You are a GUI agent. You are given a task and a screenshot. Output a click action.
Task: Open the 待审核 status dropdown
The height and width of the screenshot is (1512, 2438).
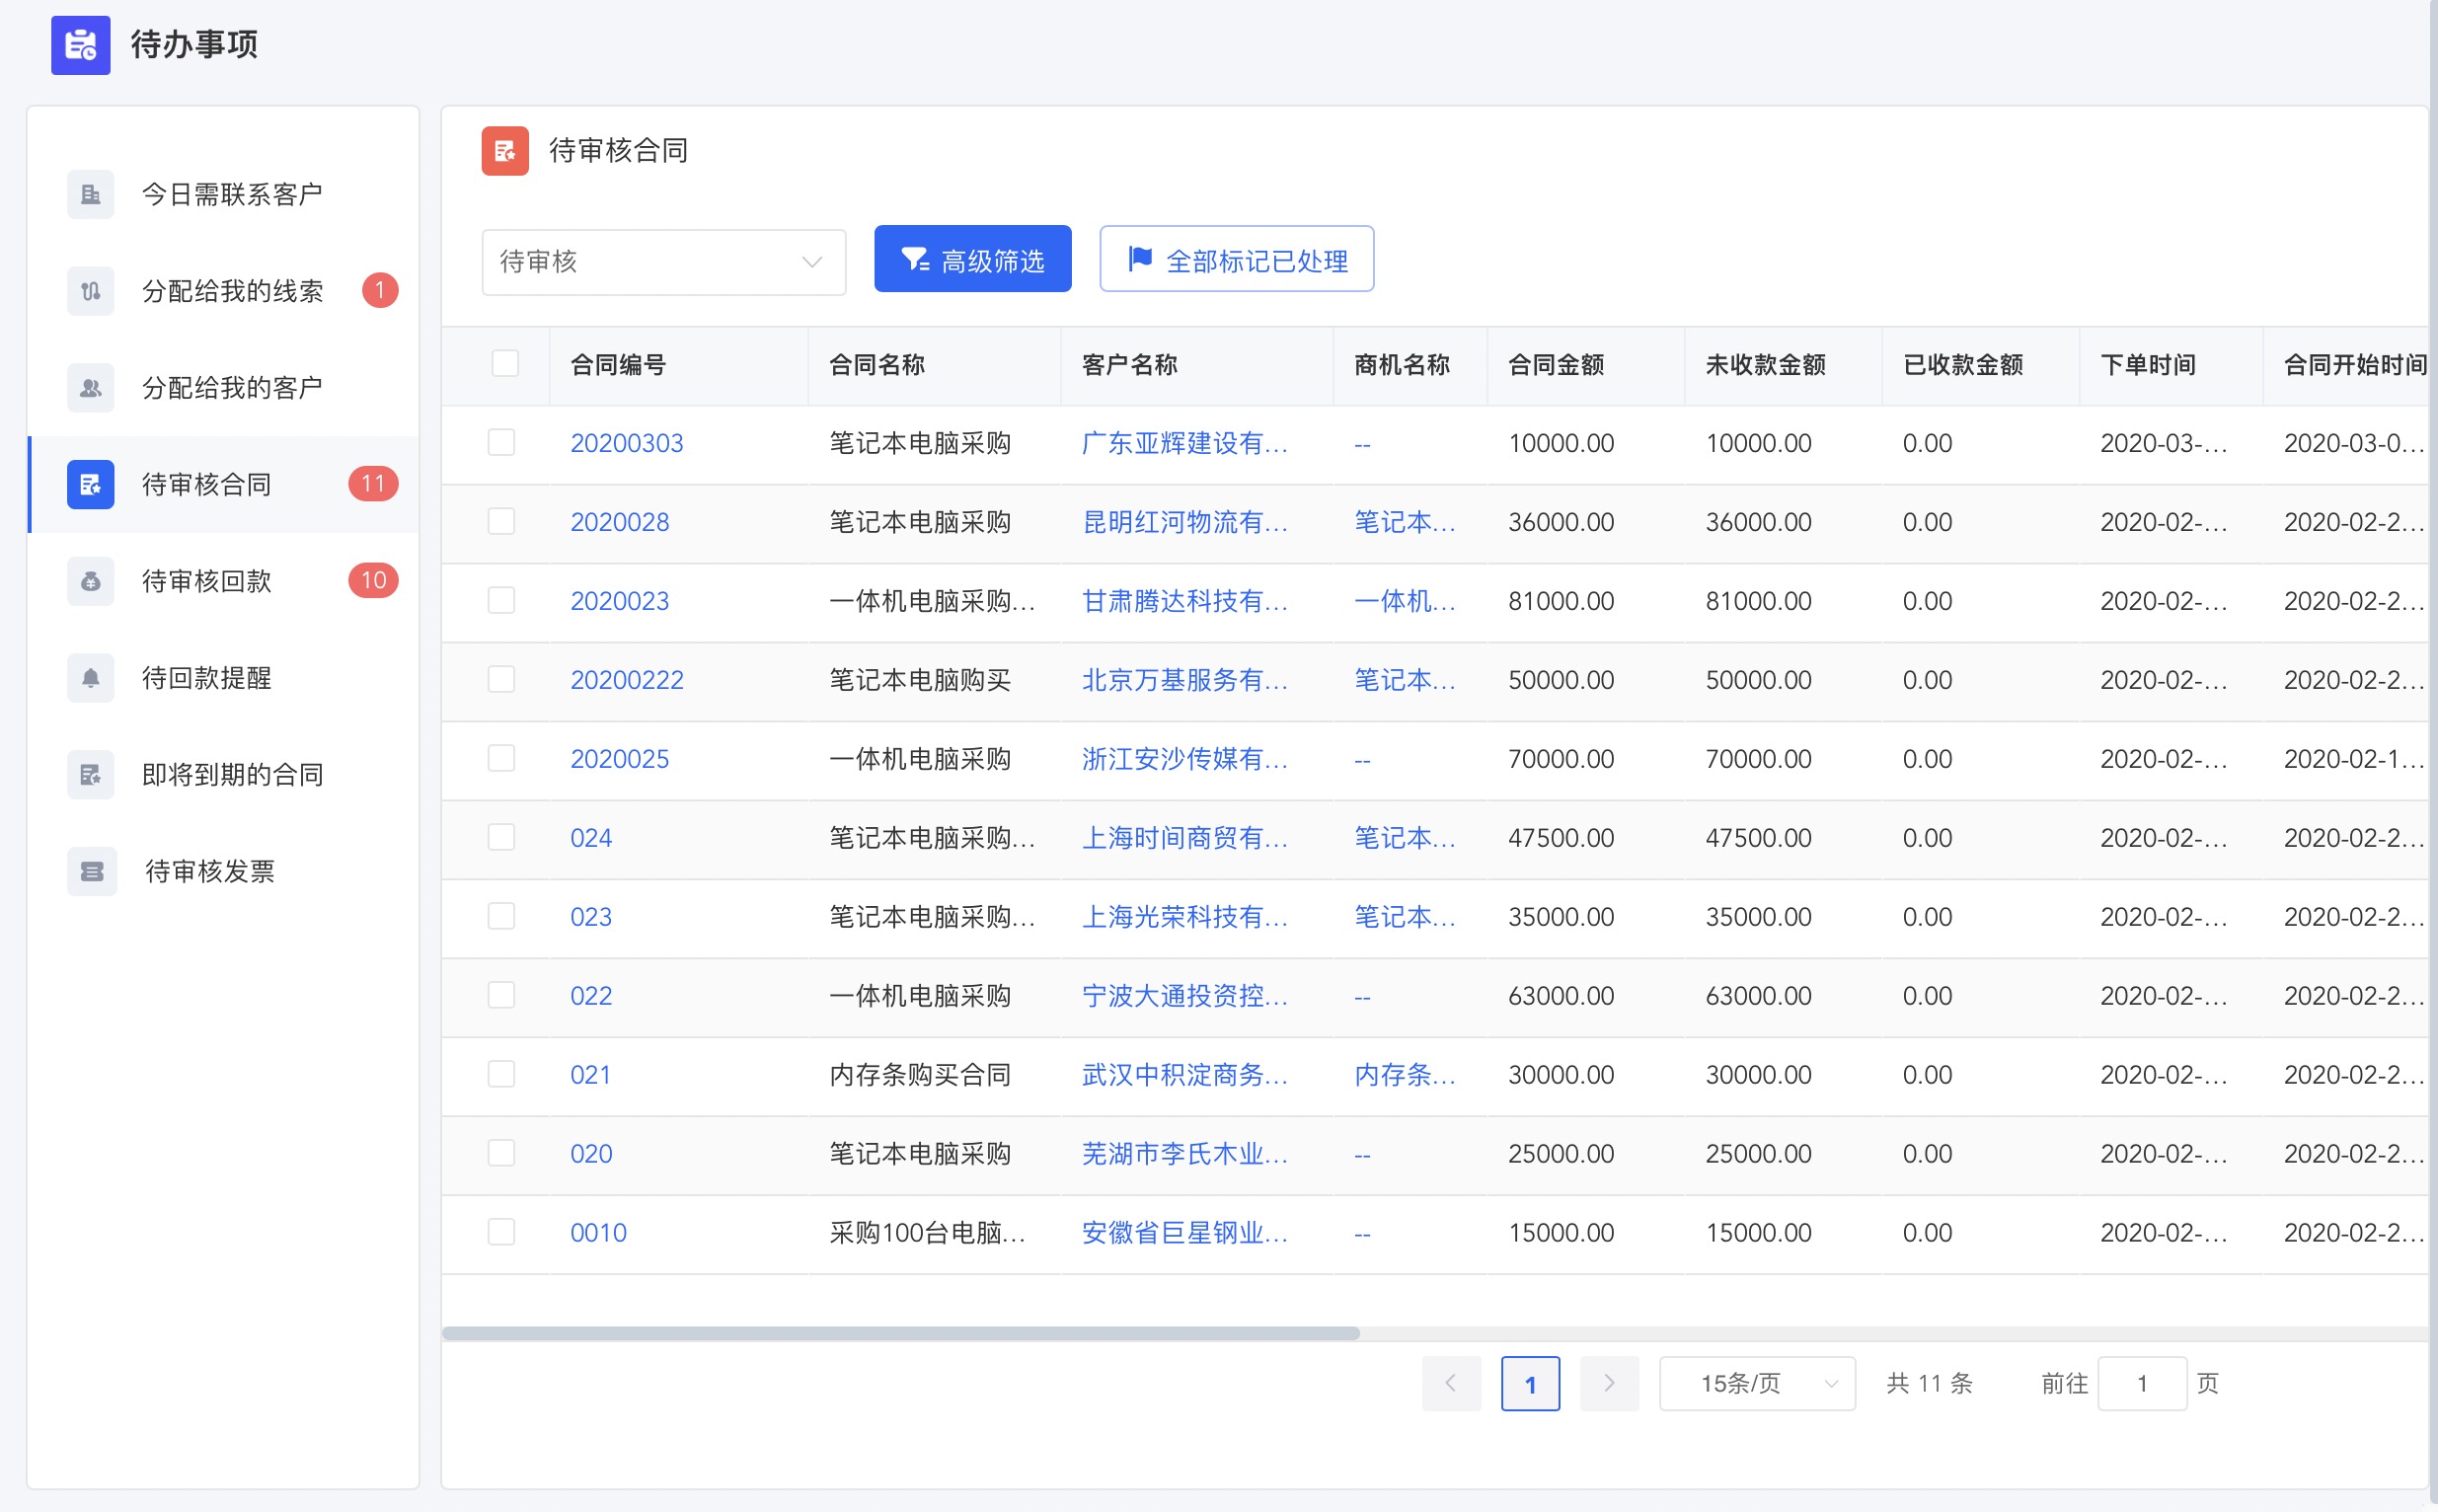[663, 262]
